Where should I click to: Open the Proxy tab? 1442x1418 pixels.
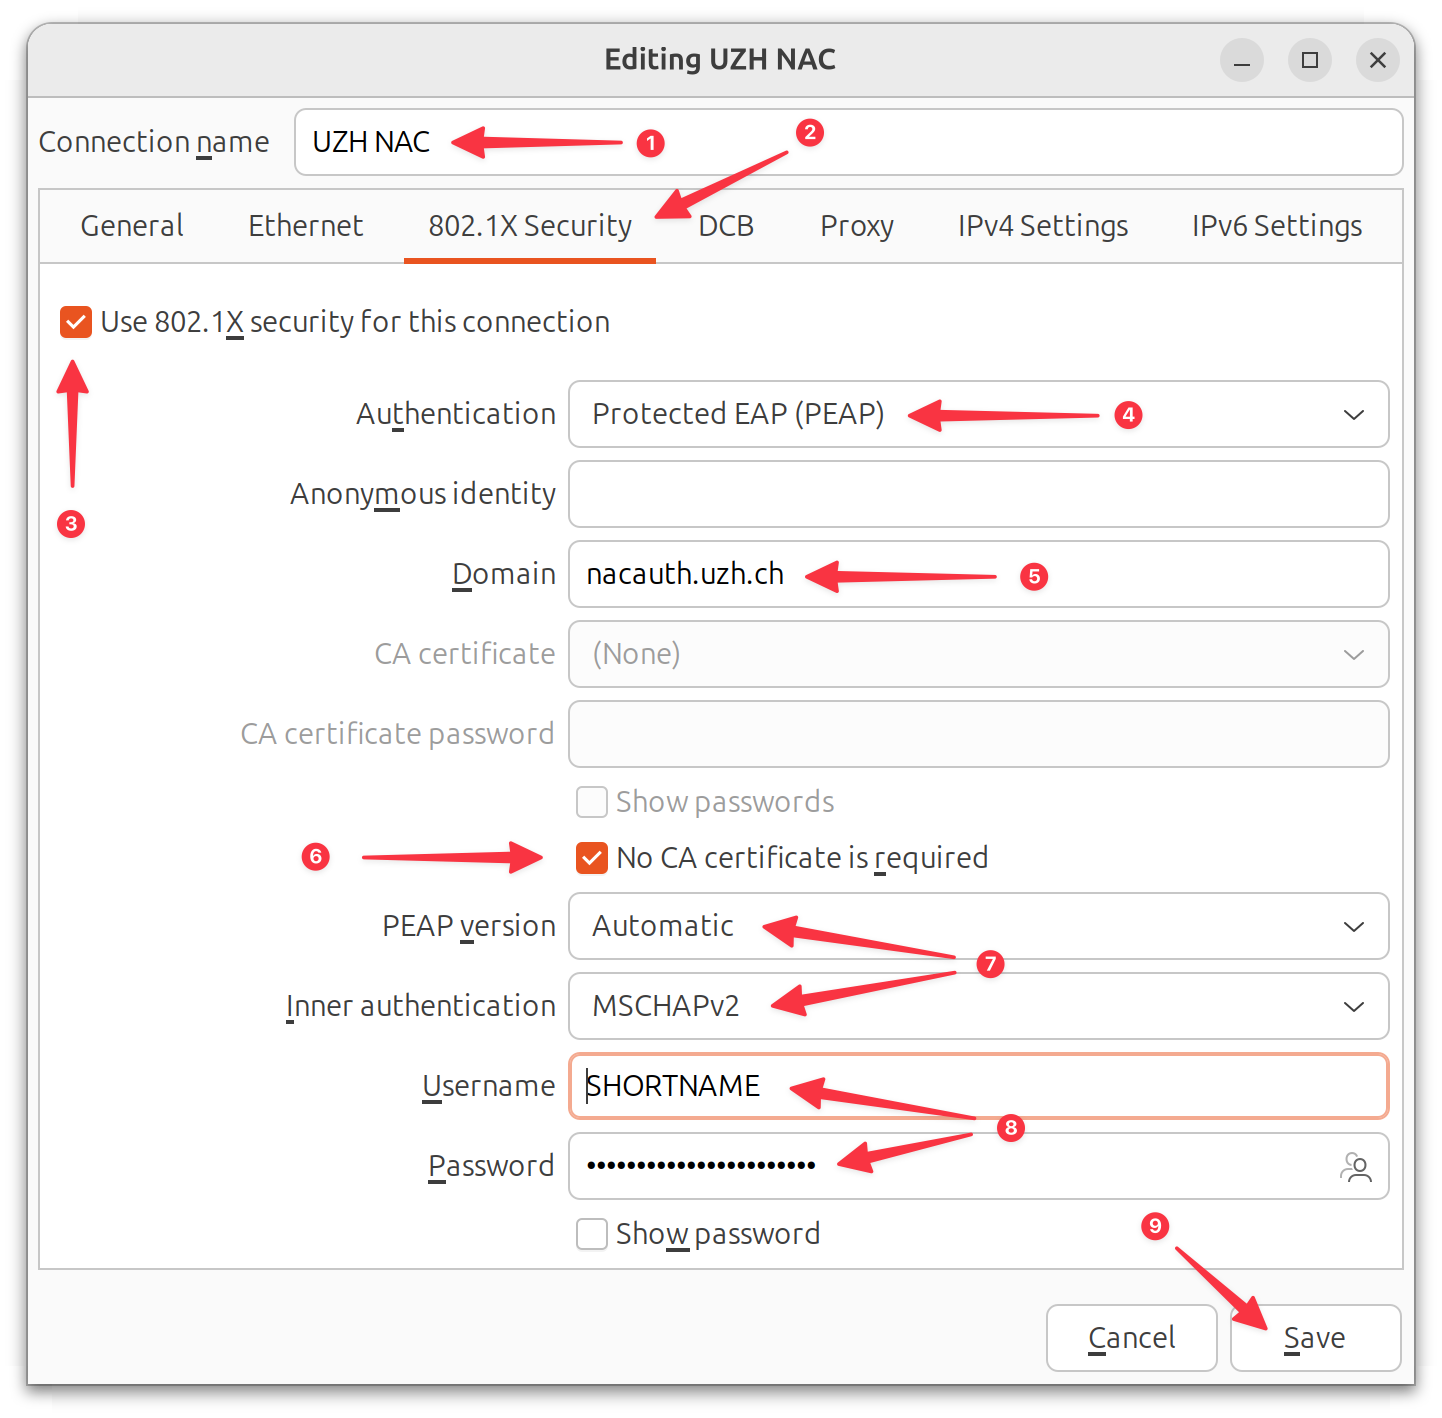(x=857, y=226)
